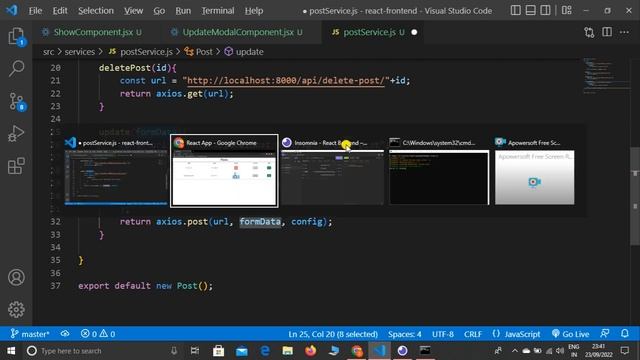Viewport: 640px width, 360px height.
Task: Toggle the primary side bar layout icon
Action: (x=516, y=10)
